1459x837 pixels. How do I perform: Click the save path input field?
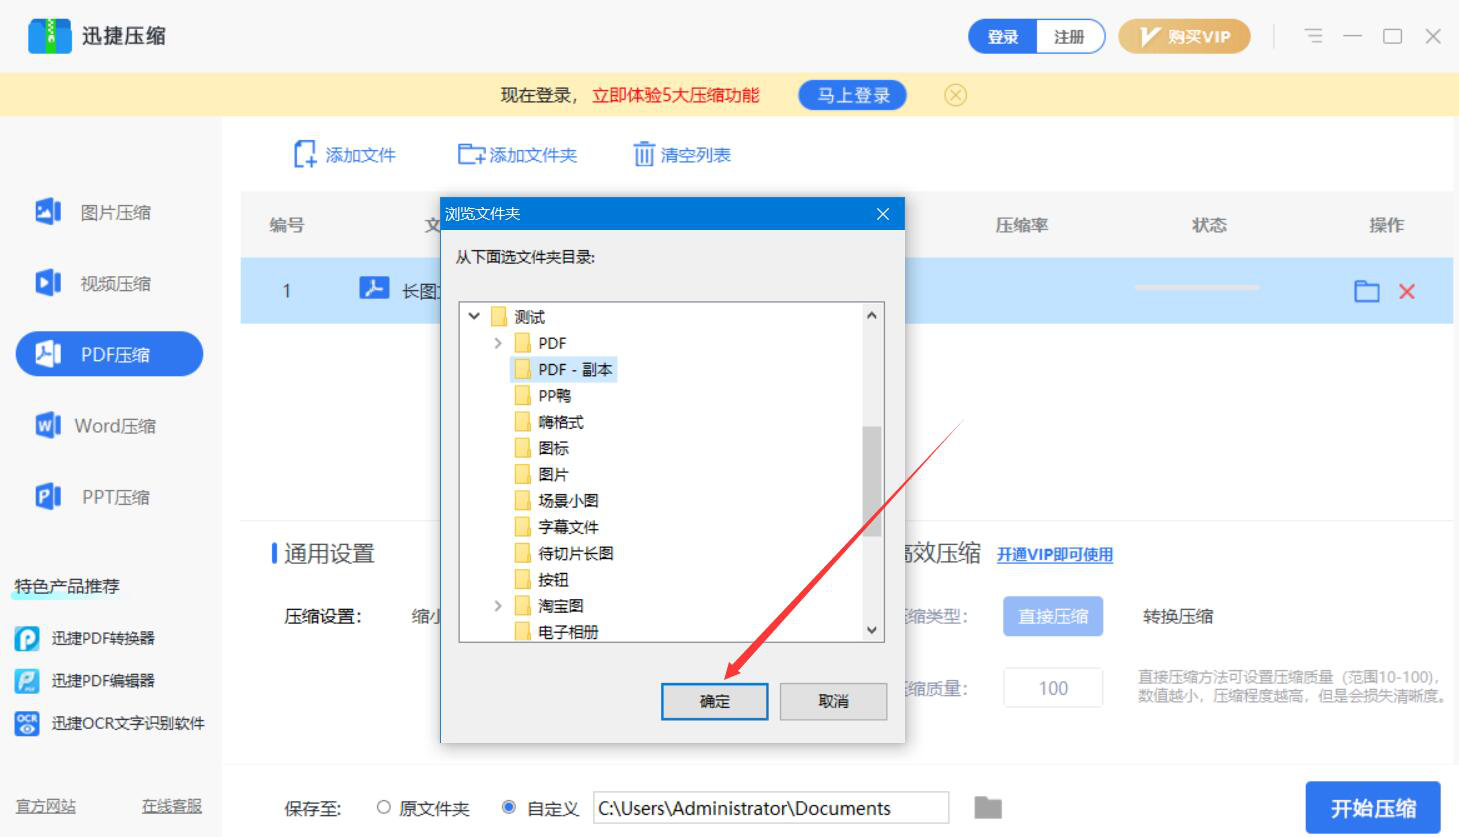[x=771, y=808]
